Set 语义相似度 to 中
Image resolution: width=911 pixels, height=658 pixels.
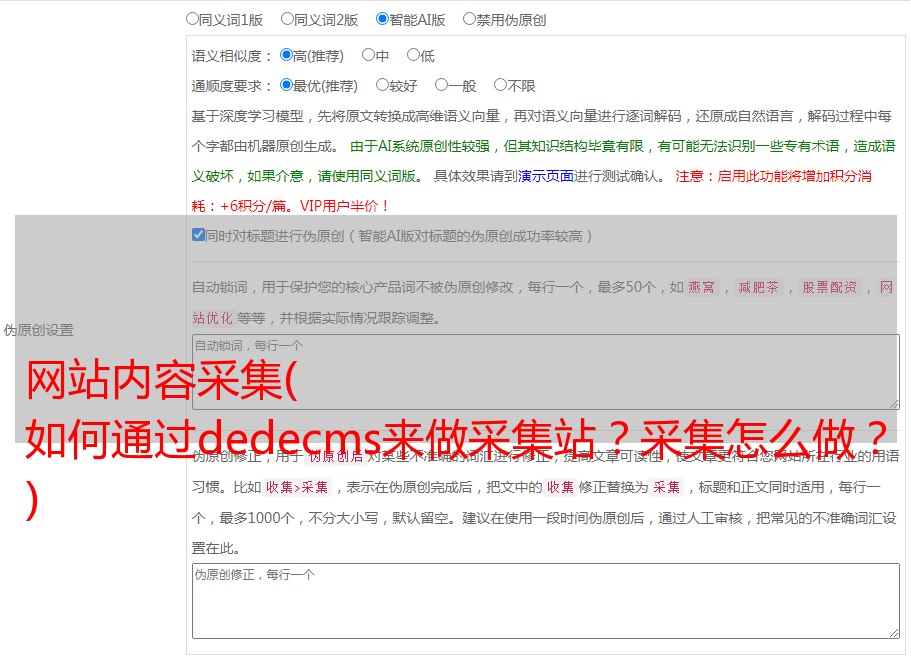click(368, 55)
